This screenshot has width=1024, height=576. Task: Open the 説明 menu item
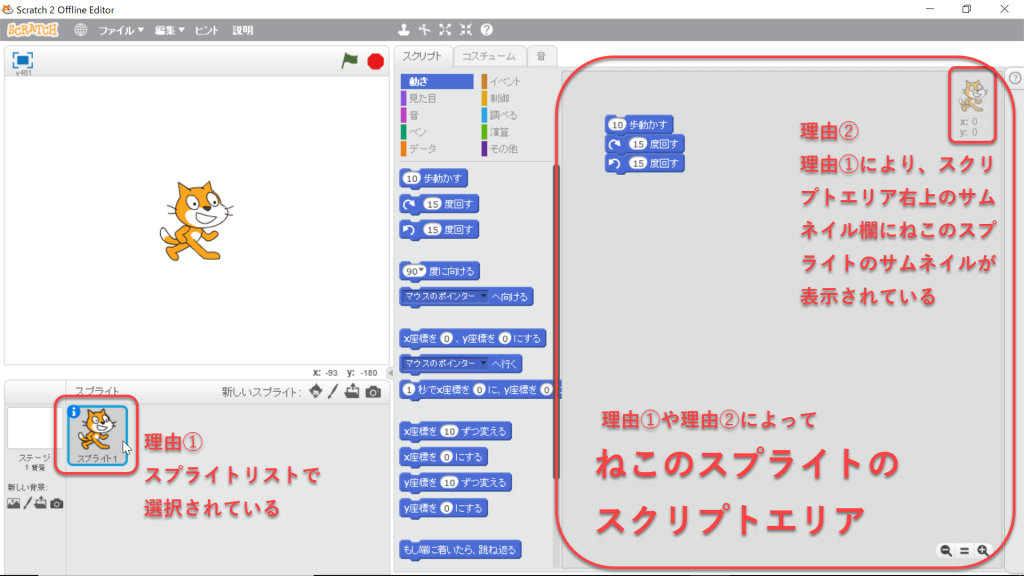pyautogui.click(x=242, y=30)
